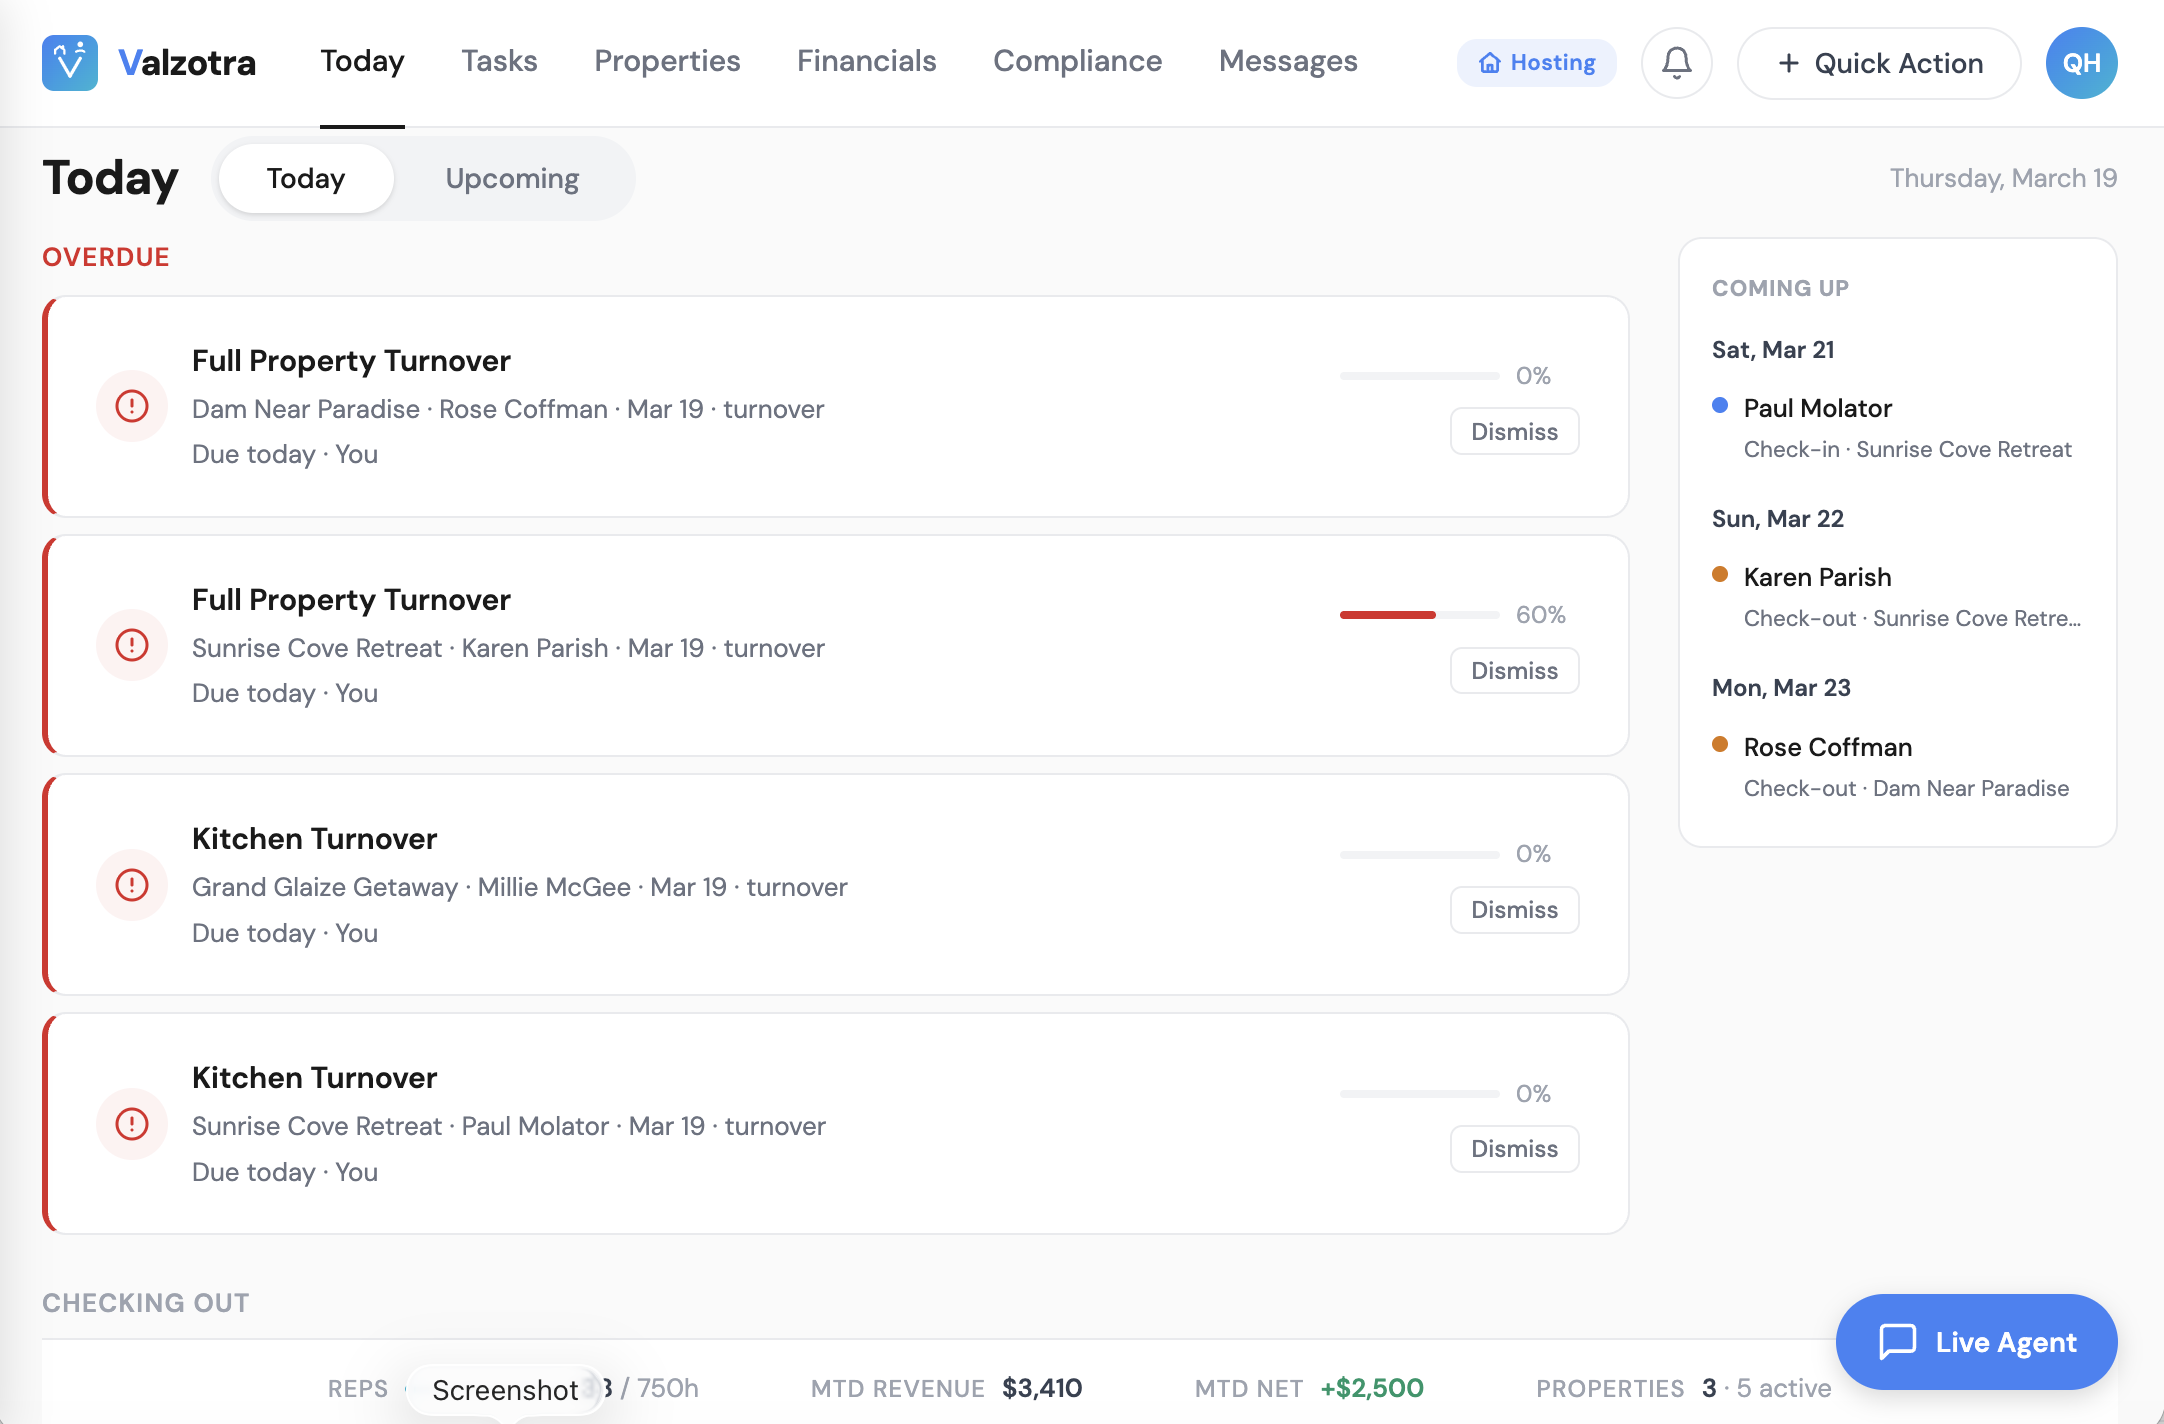
Task: Dismiss the Kitchen Turnover at Sunrise Cove Retreat
Action: tap(1514, 1148)
